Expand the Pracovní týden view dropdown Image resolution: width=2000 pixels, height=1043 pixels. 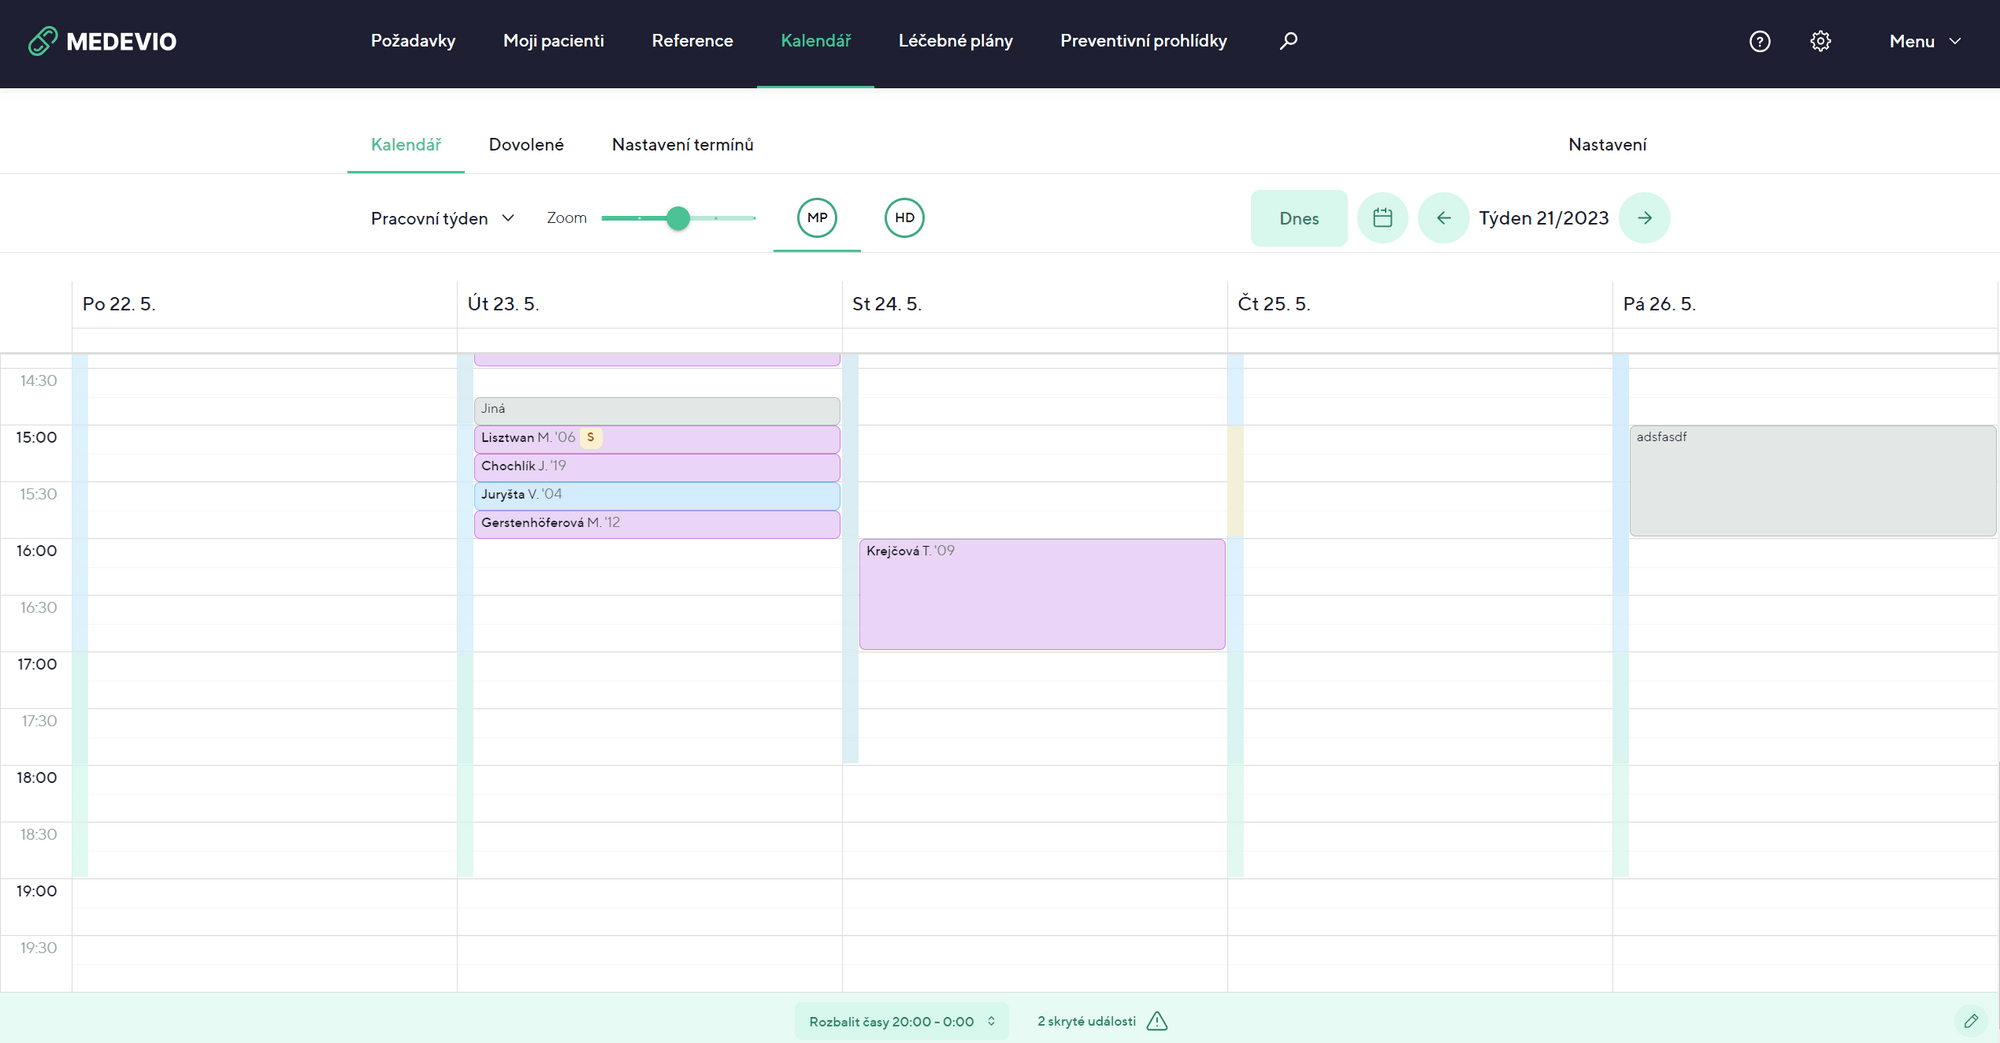click(442, 218)
